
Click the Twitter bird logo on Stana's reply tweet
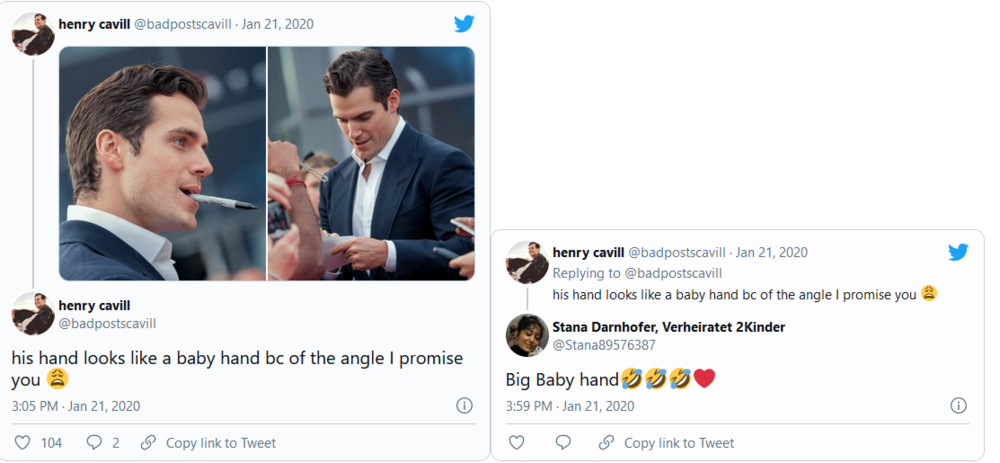tap(958, 252)
